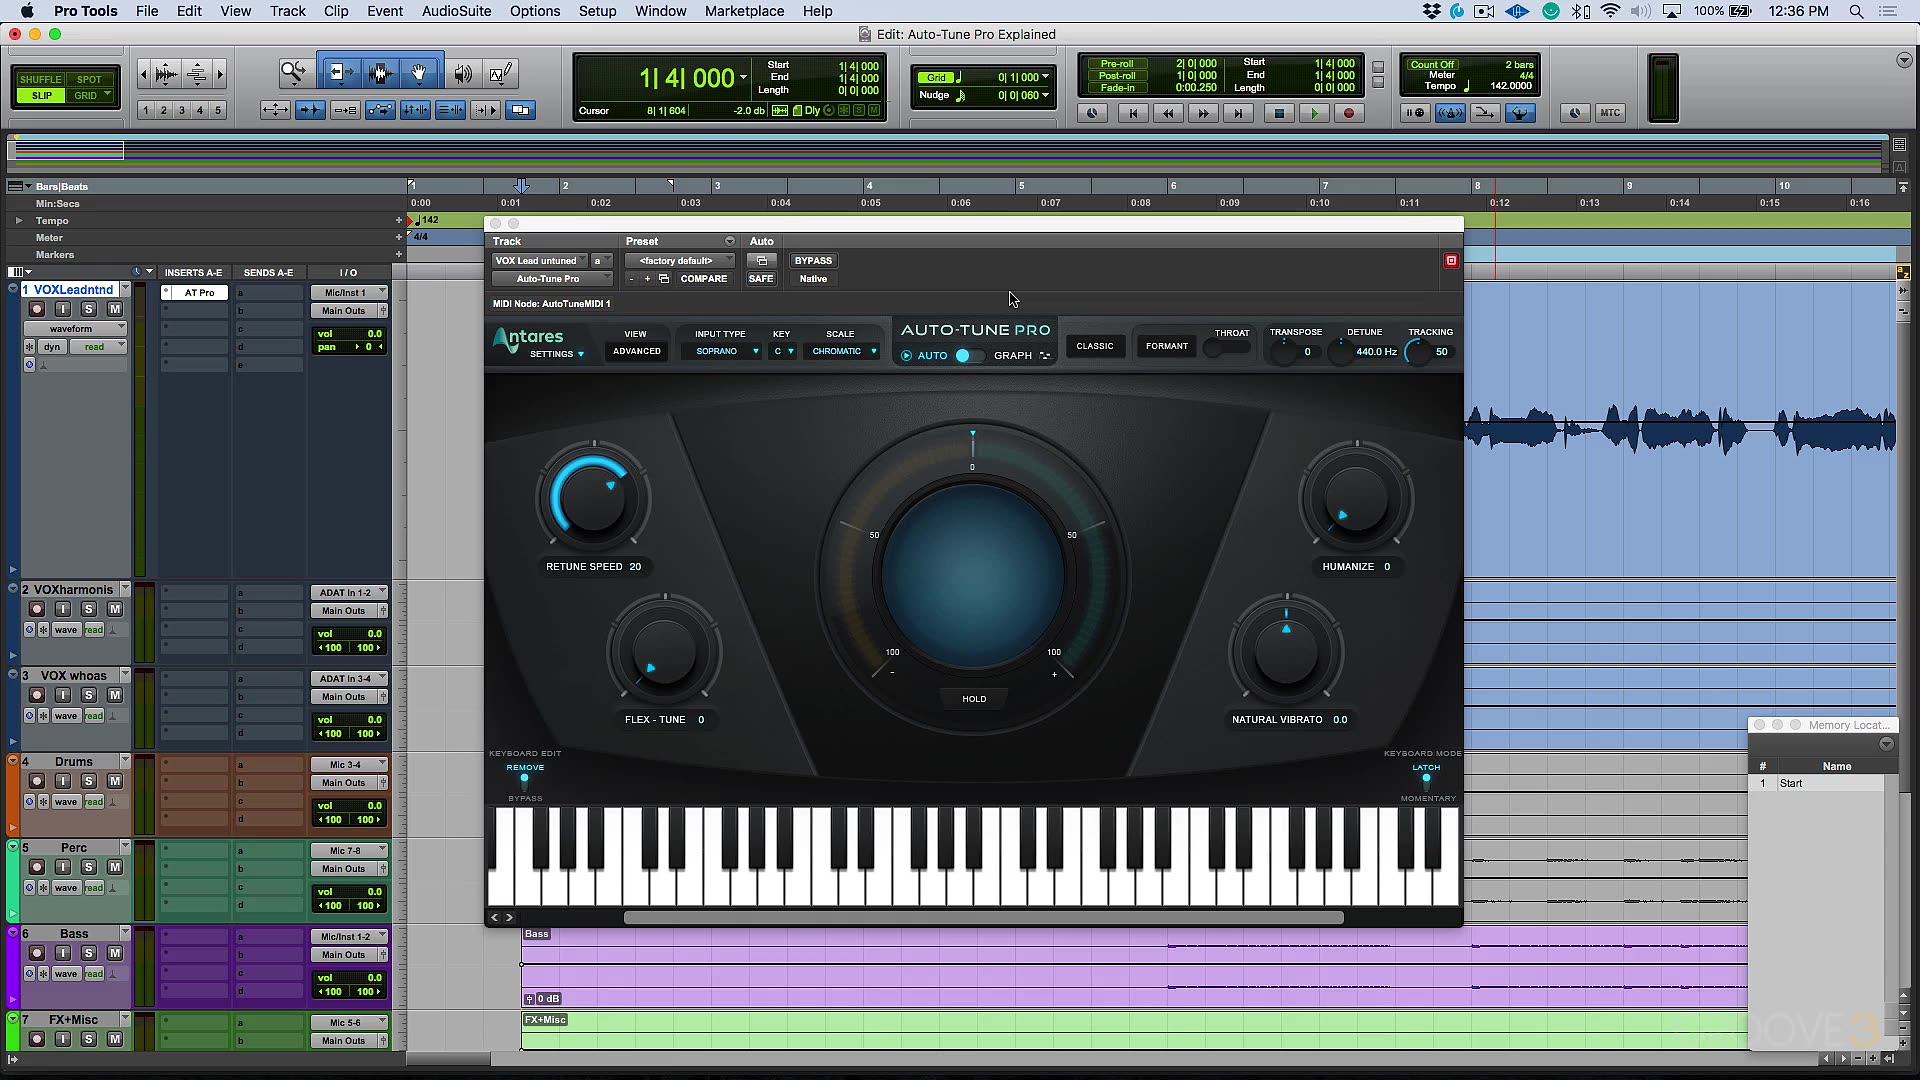
Task: Select the Scrubber speaker tool
Action: pos(462,73)
